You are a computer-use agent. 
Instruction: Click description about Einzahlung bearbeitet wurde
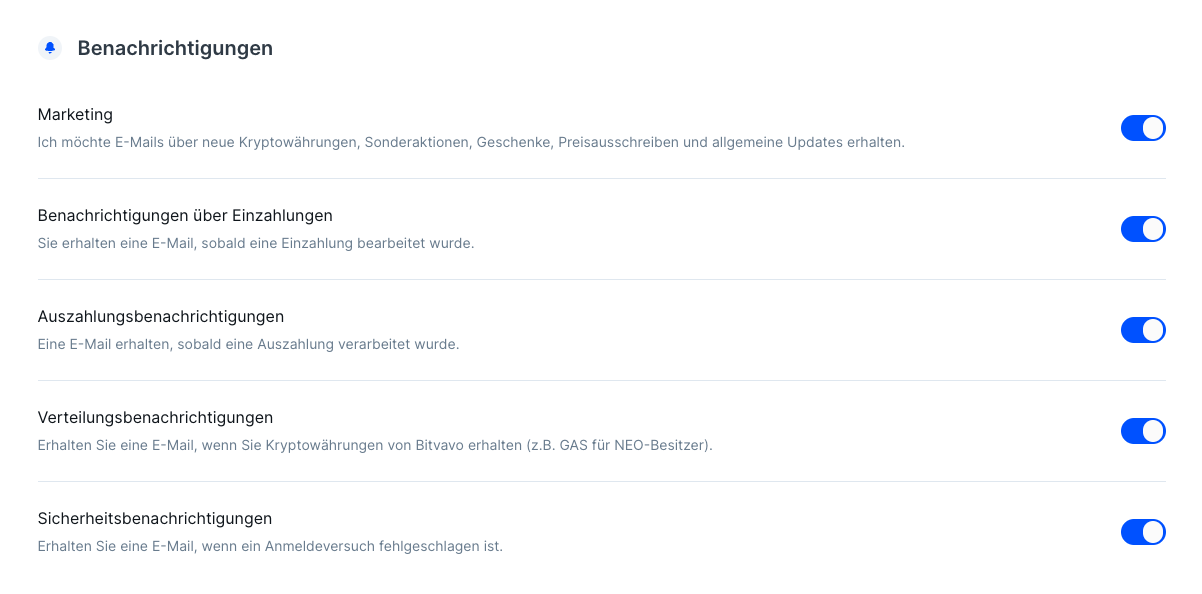coord(256,243)
